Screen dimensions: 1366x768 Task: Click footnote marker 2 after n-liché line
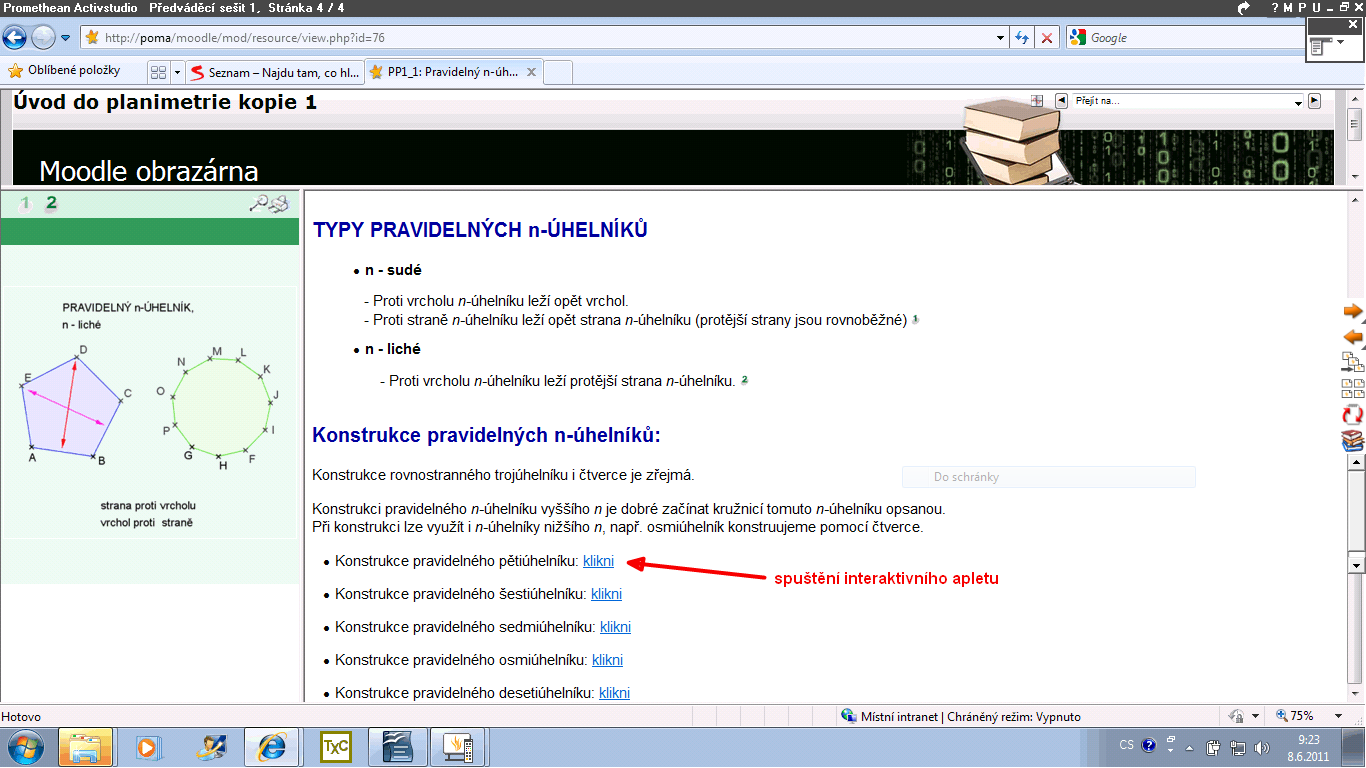tap(744, 380)
